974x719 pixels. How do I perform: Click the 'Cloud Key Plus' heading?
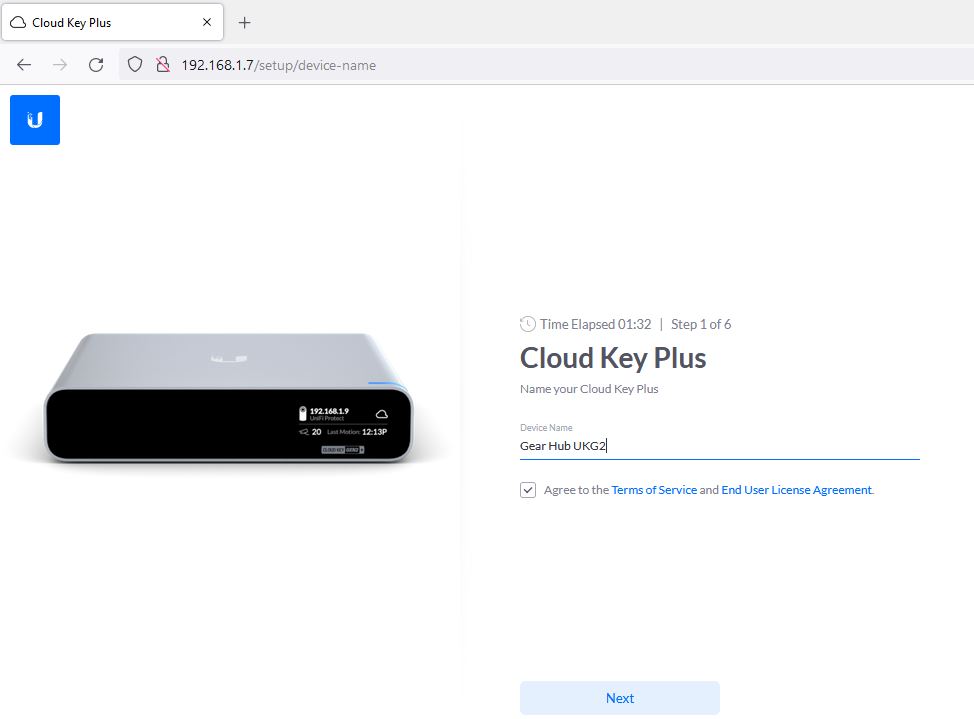tap(613, 358)
